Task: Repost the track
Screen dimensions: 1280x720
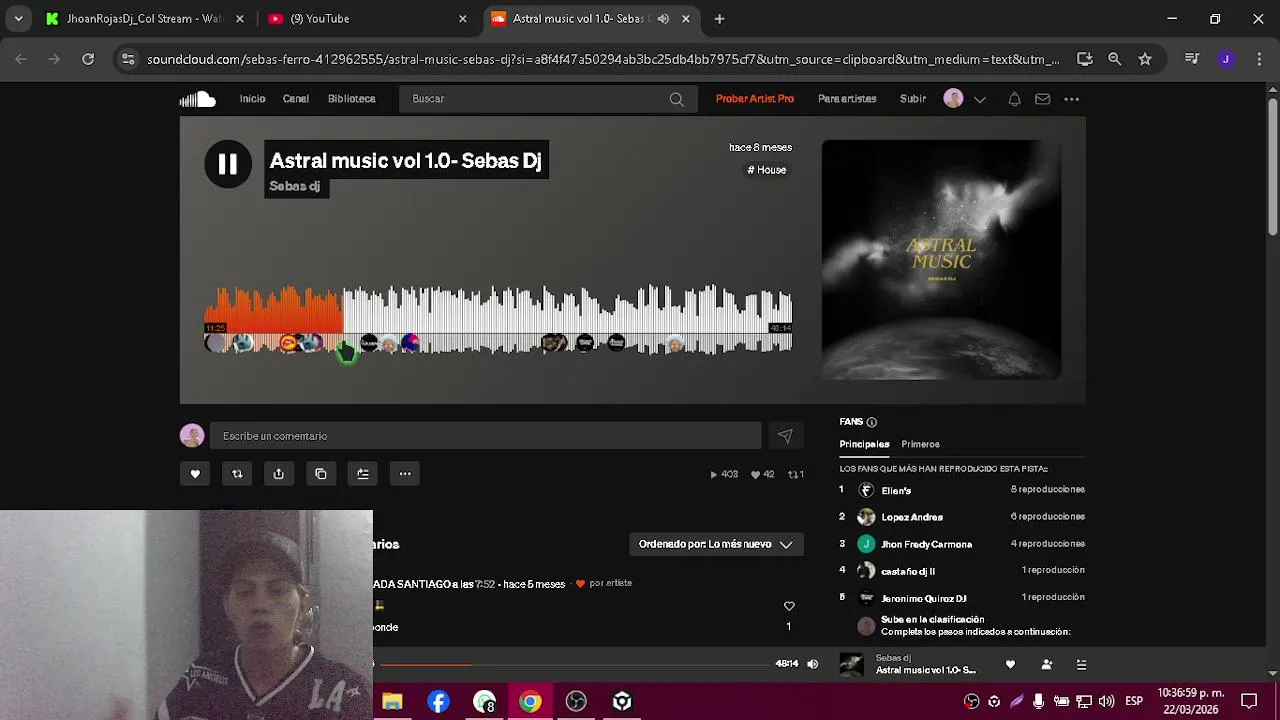Action: coord(237,474)
